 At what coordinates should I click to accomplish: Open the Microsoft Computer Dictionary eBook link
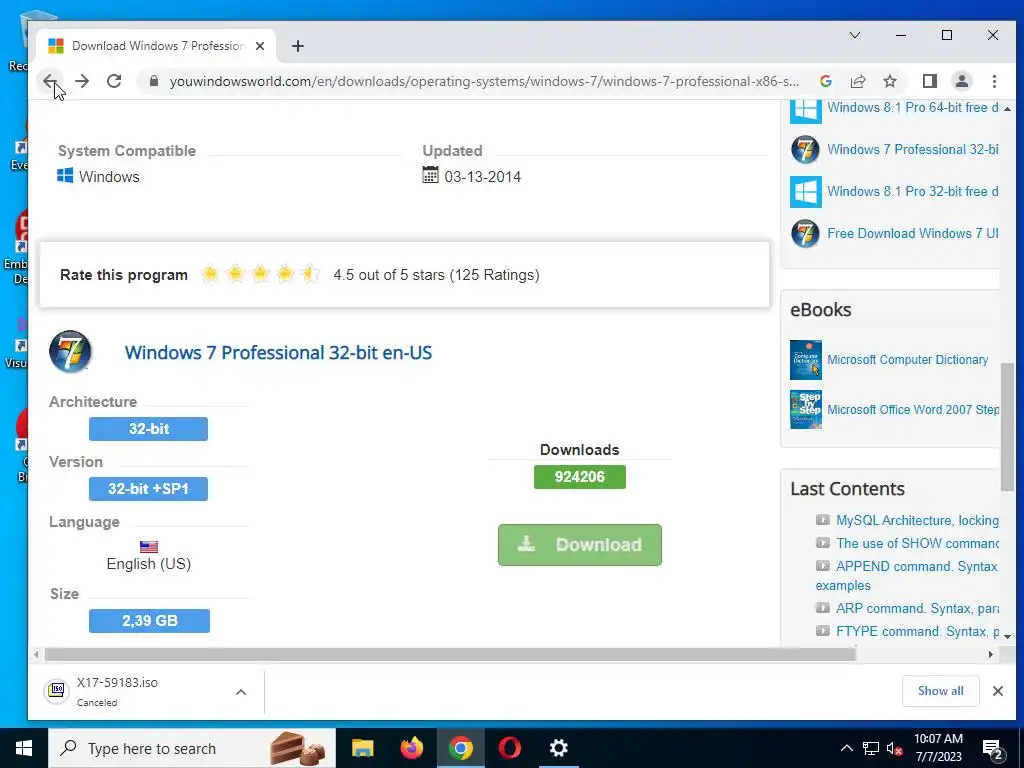908,359
